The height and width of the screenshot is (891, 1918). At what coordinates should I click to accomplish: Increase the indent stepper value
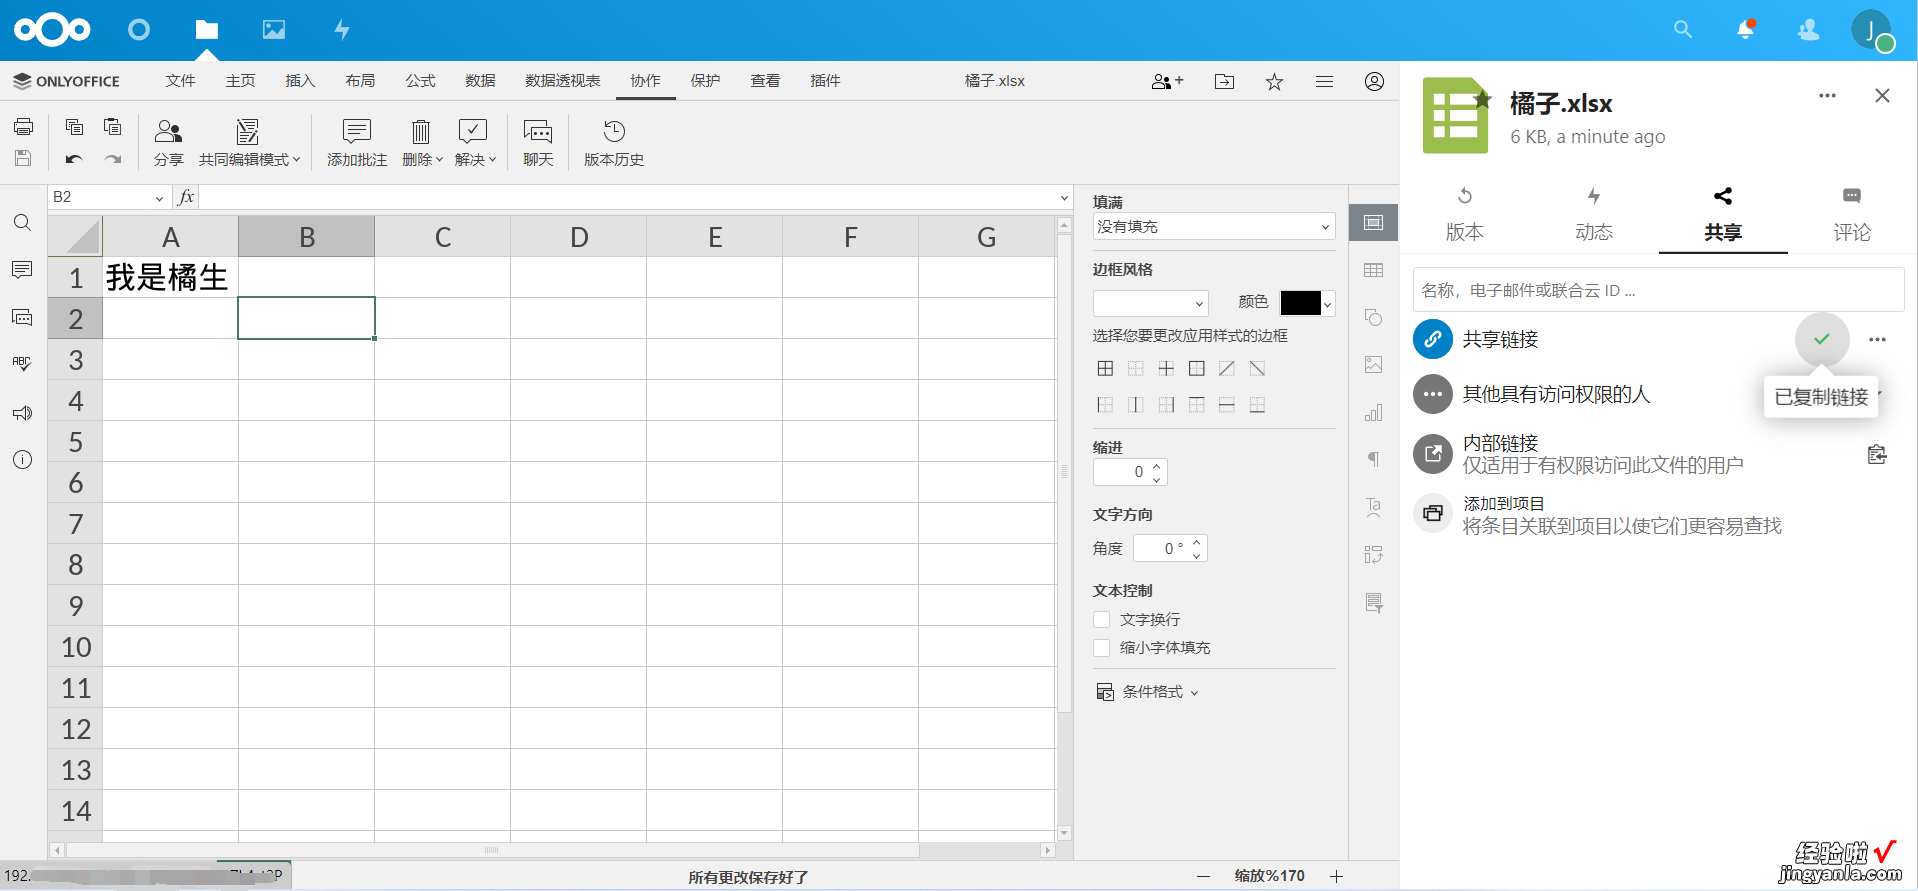(1157, 466)
